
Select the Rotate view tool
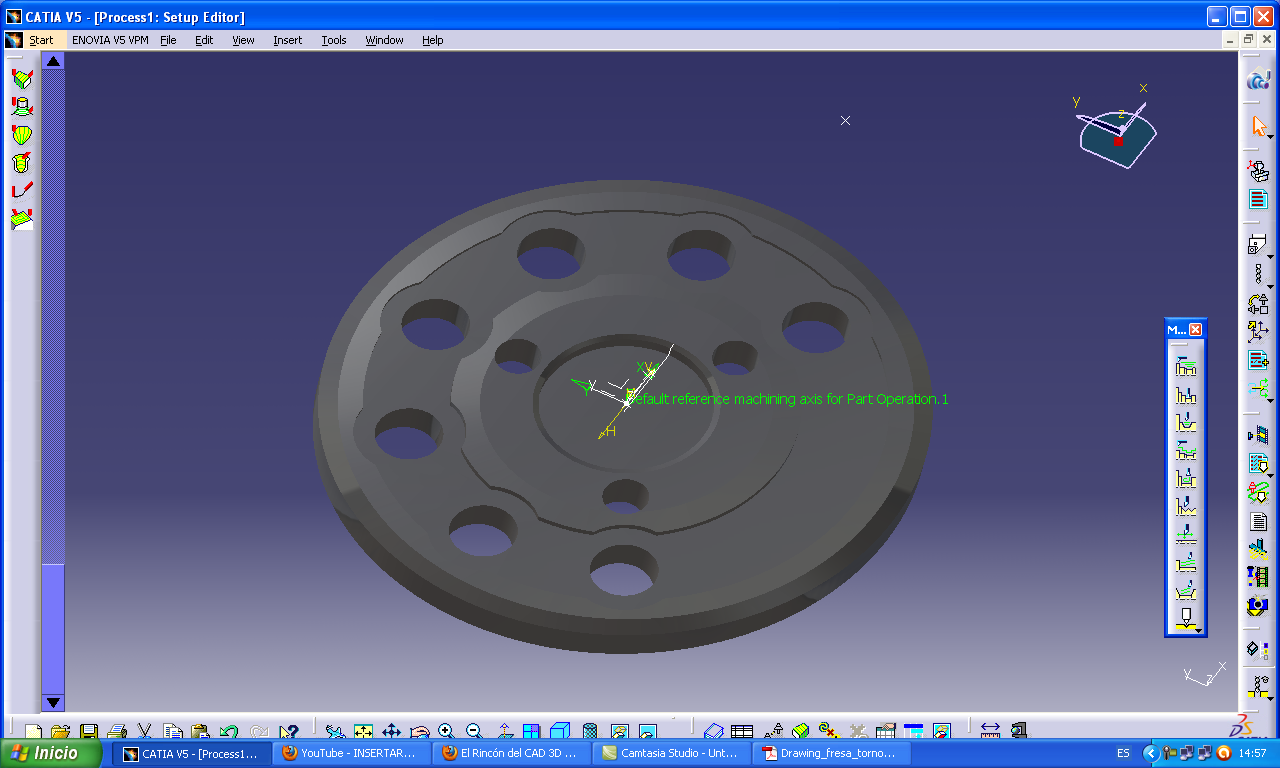(420, 732)
